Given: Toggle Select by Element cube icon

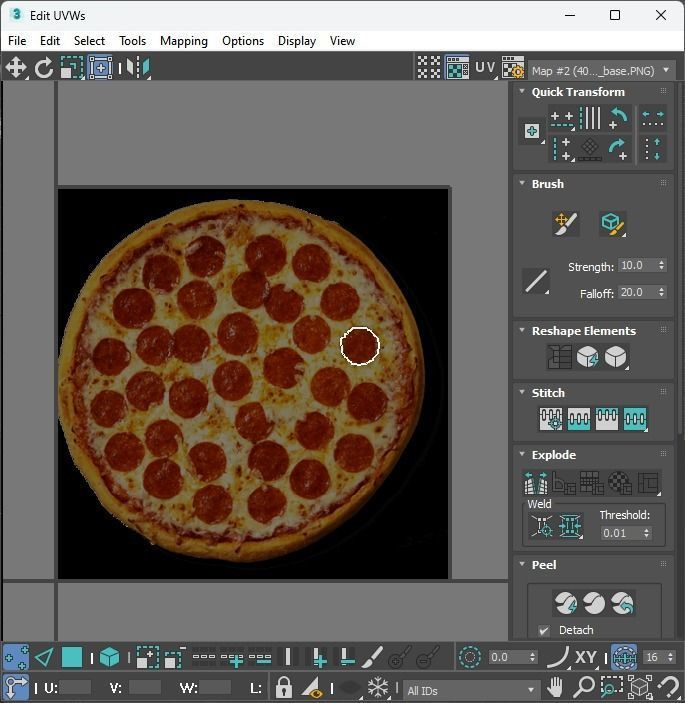Looking at the screenshot, I should click(110, 657).
